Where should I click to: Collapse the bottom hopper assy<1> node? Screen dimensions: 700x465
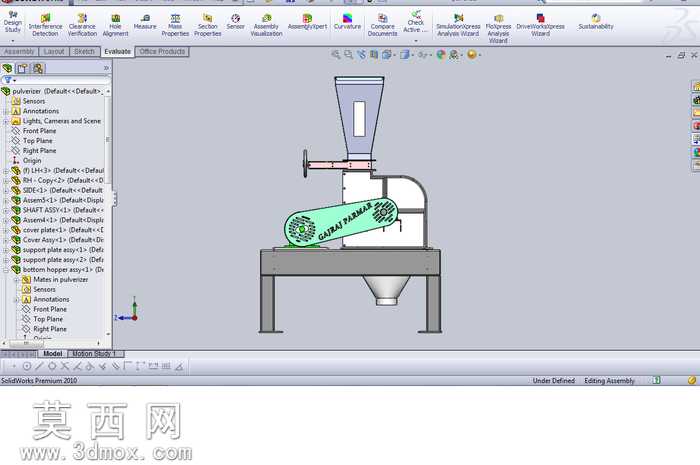point(6,270)
